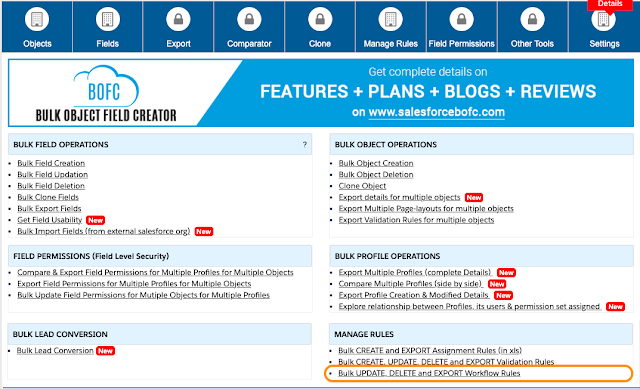640x389 pixels.
Task: Open Bulk Clone Fields link
Action: point(48,198)
